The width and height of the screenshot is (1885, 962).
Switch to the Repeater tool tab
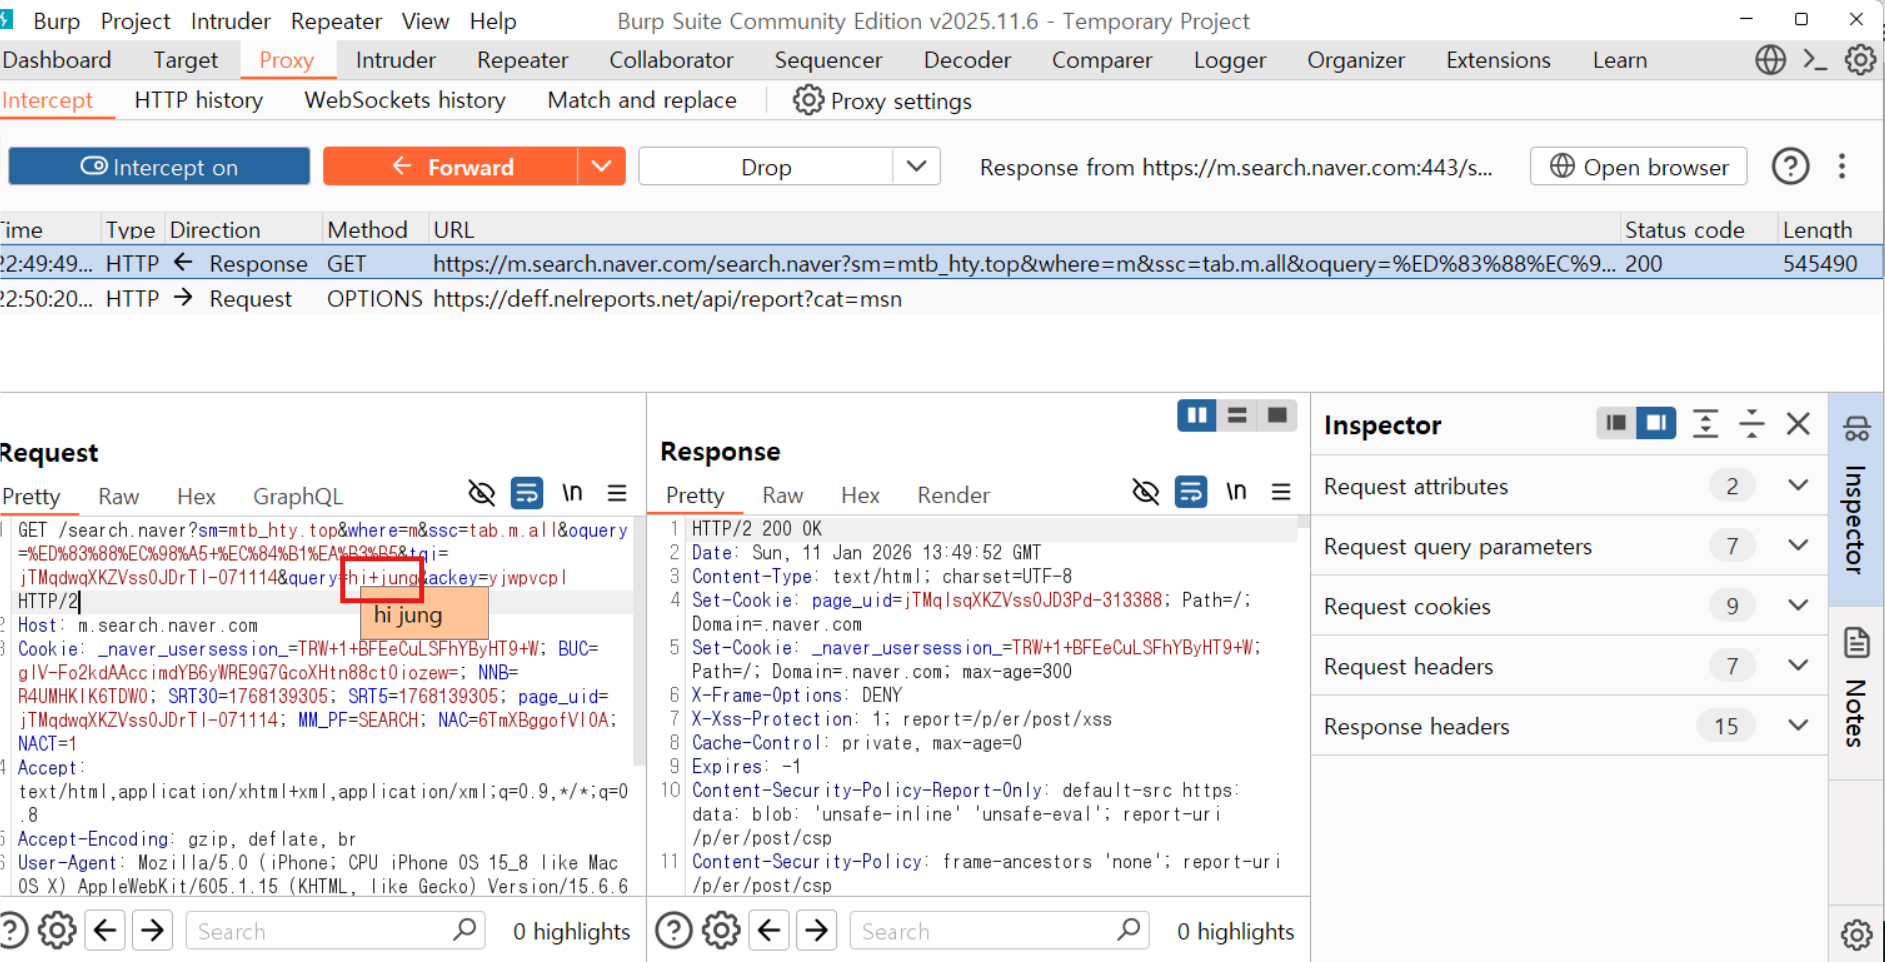522,60
